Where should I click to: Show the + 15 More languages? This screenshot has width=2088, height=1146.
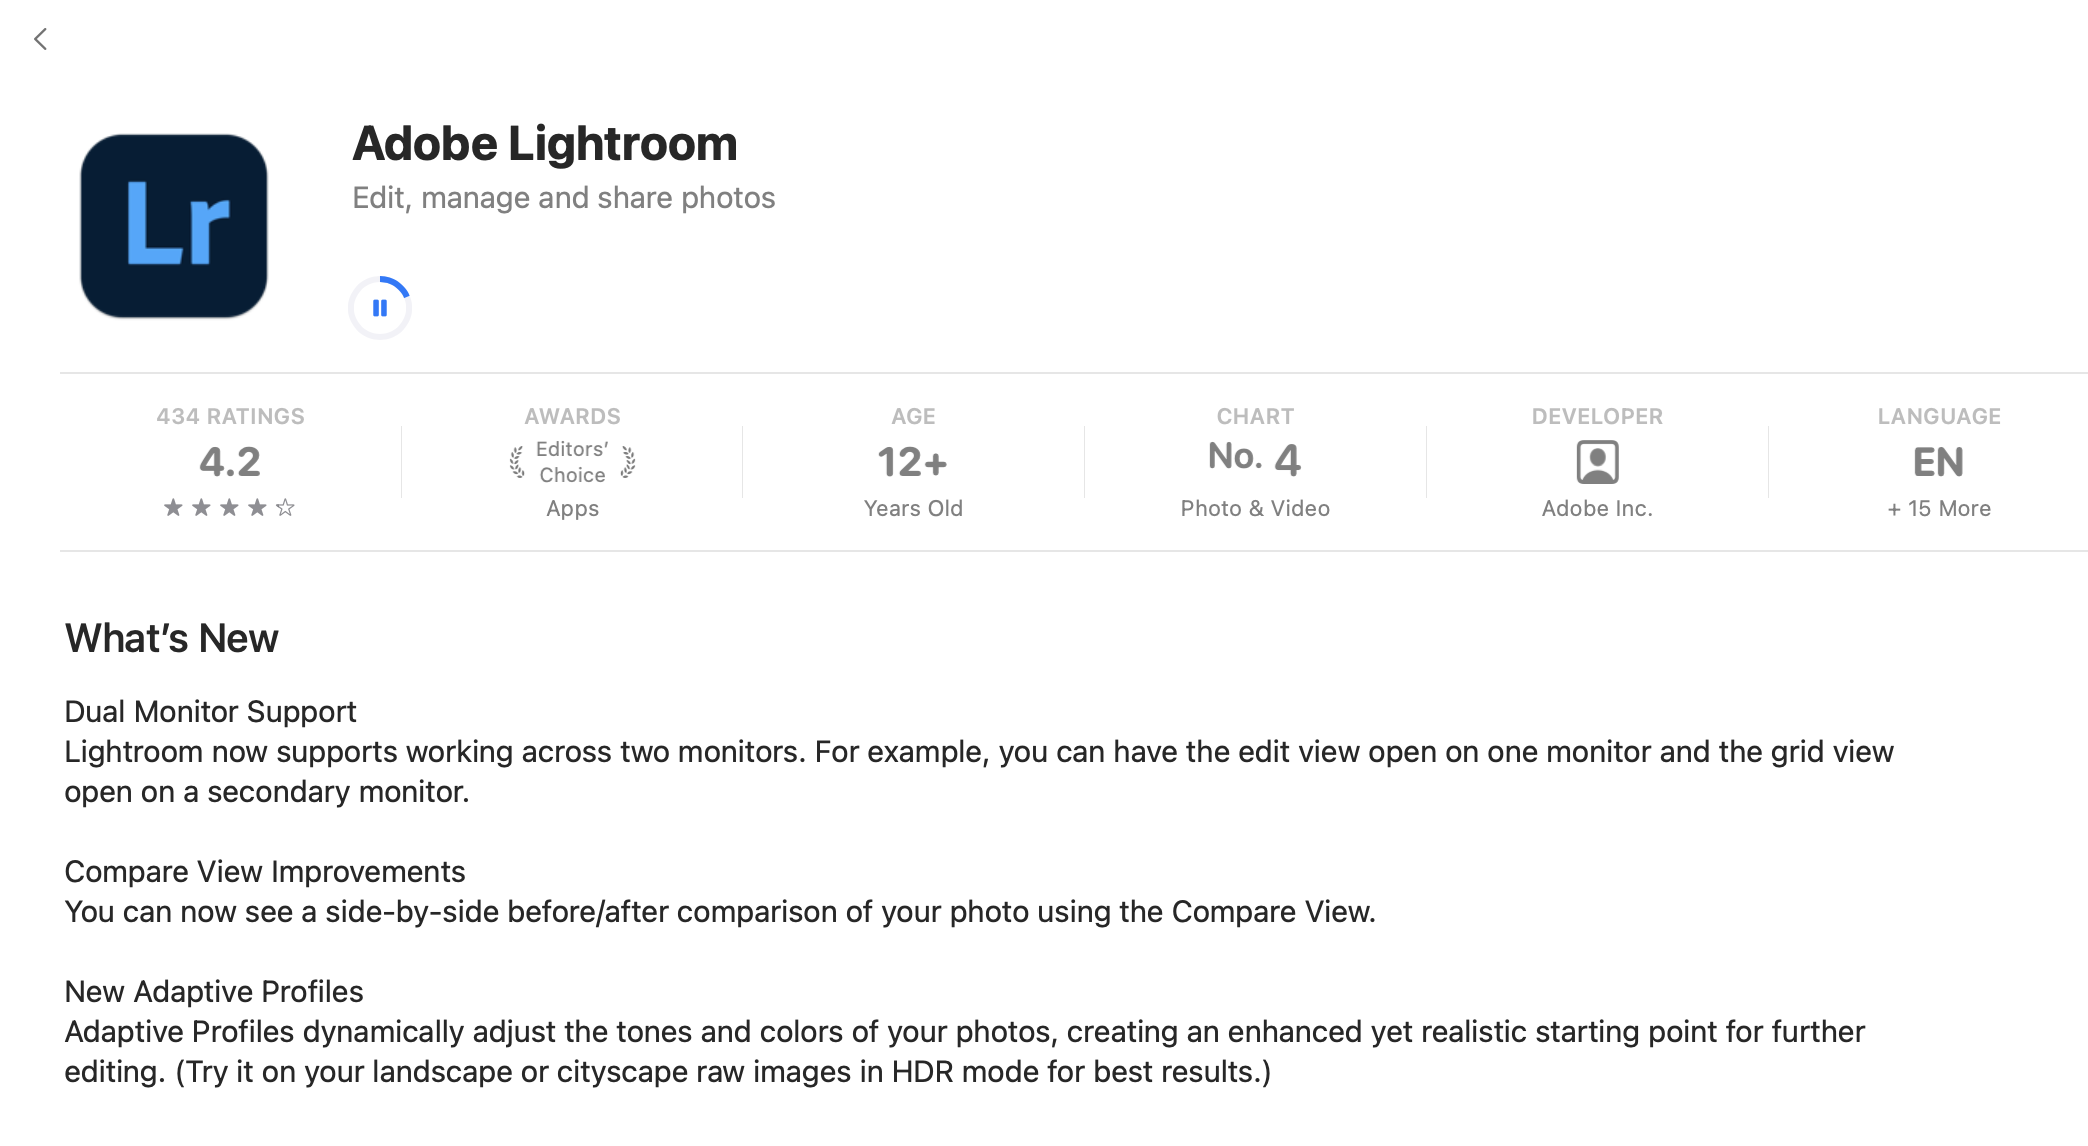point(1938,508)
